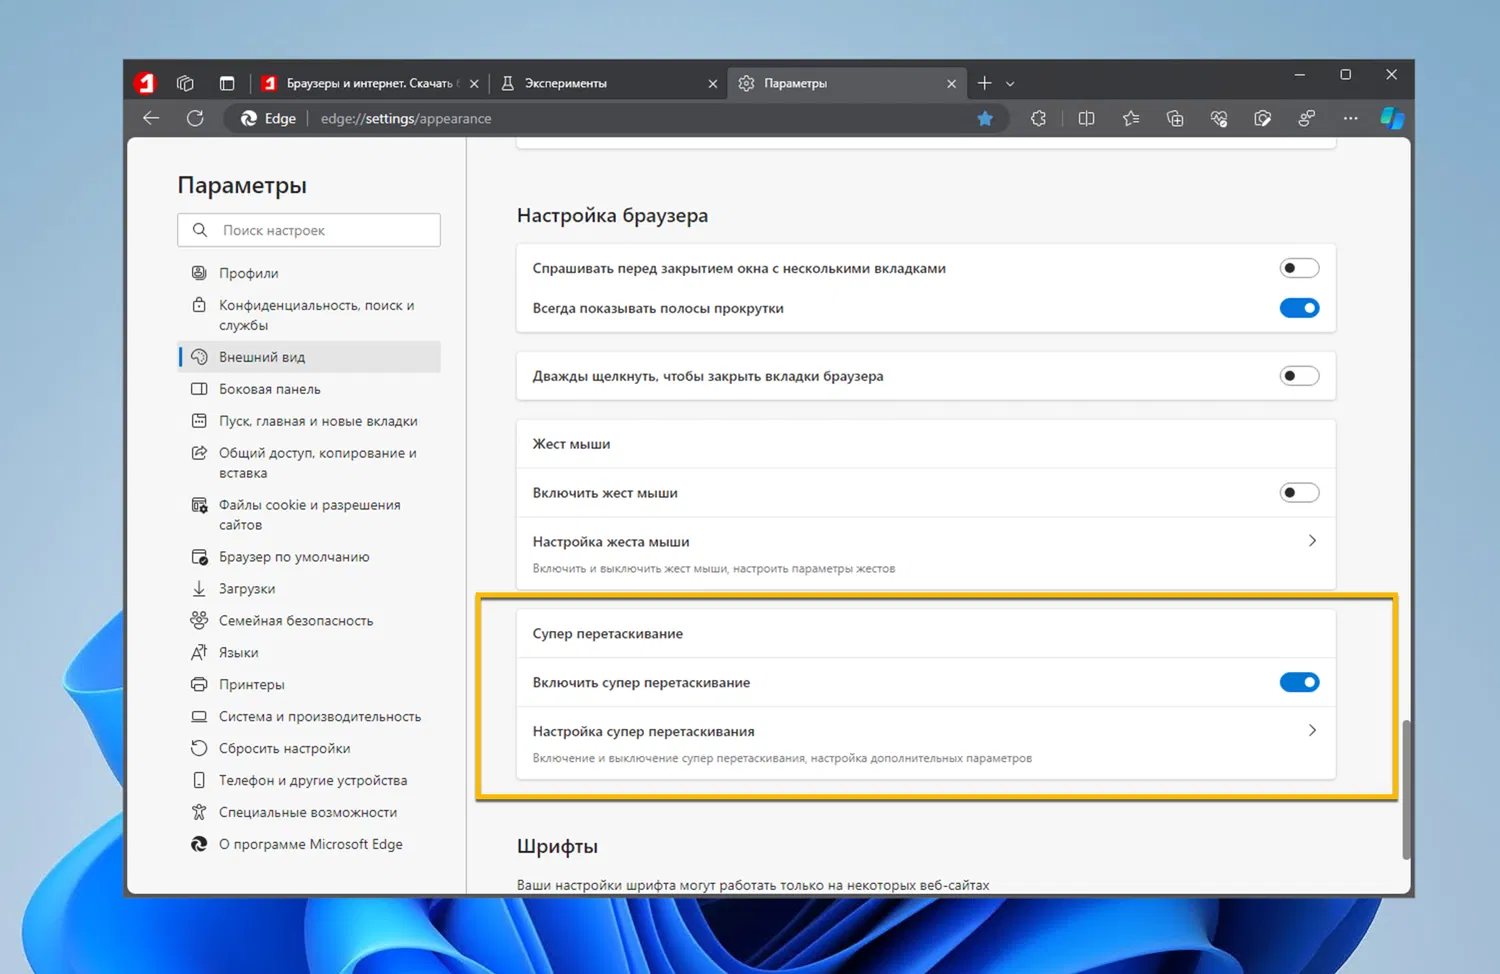Click the Специальные возможности accessibility icon
Screen dimensions: 1500x974
tap(199, 813)
